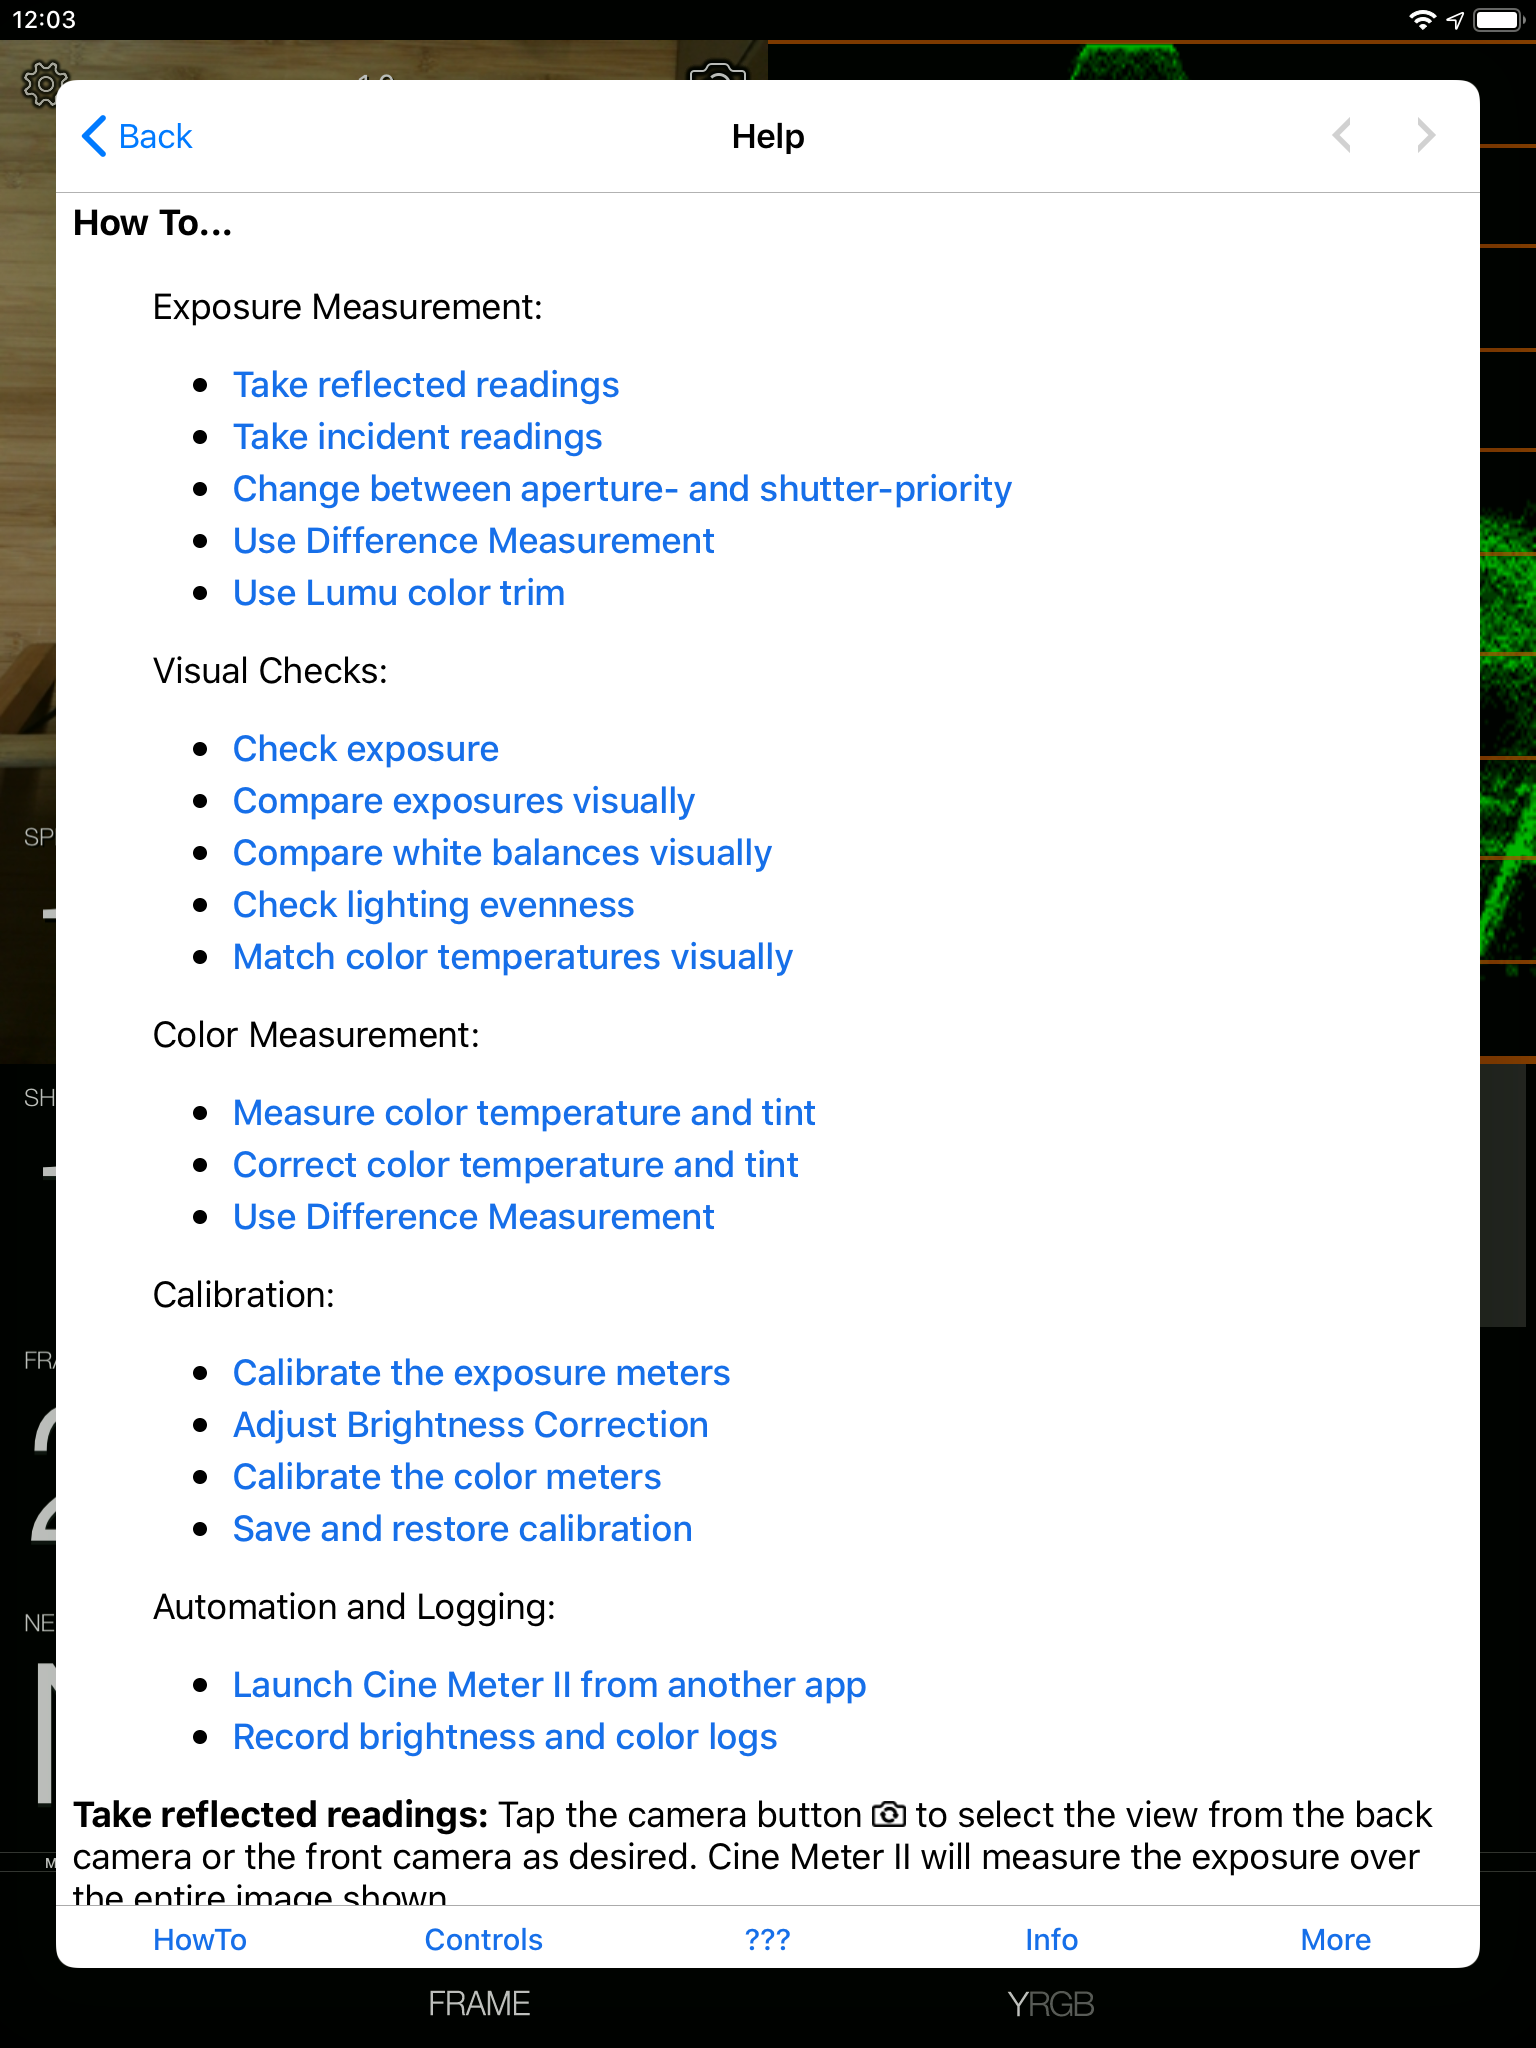Open Record brightness and color logs
The image size is (1536, 2048).
coord(504,1736)
